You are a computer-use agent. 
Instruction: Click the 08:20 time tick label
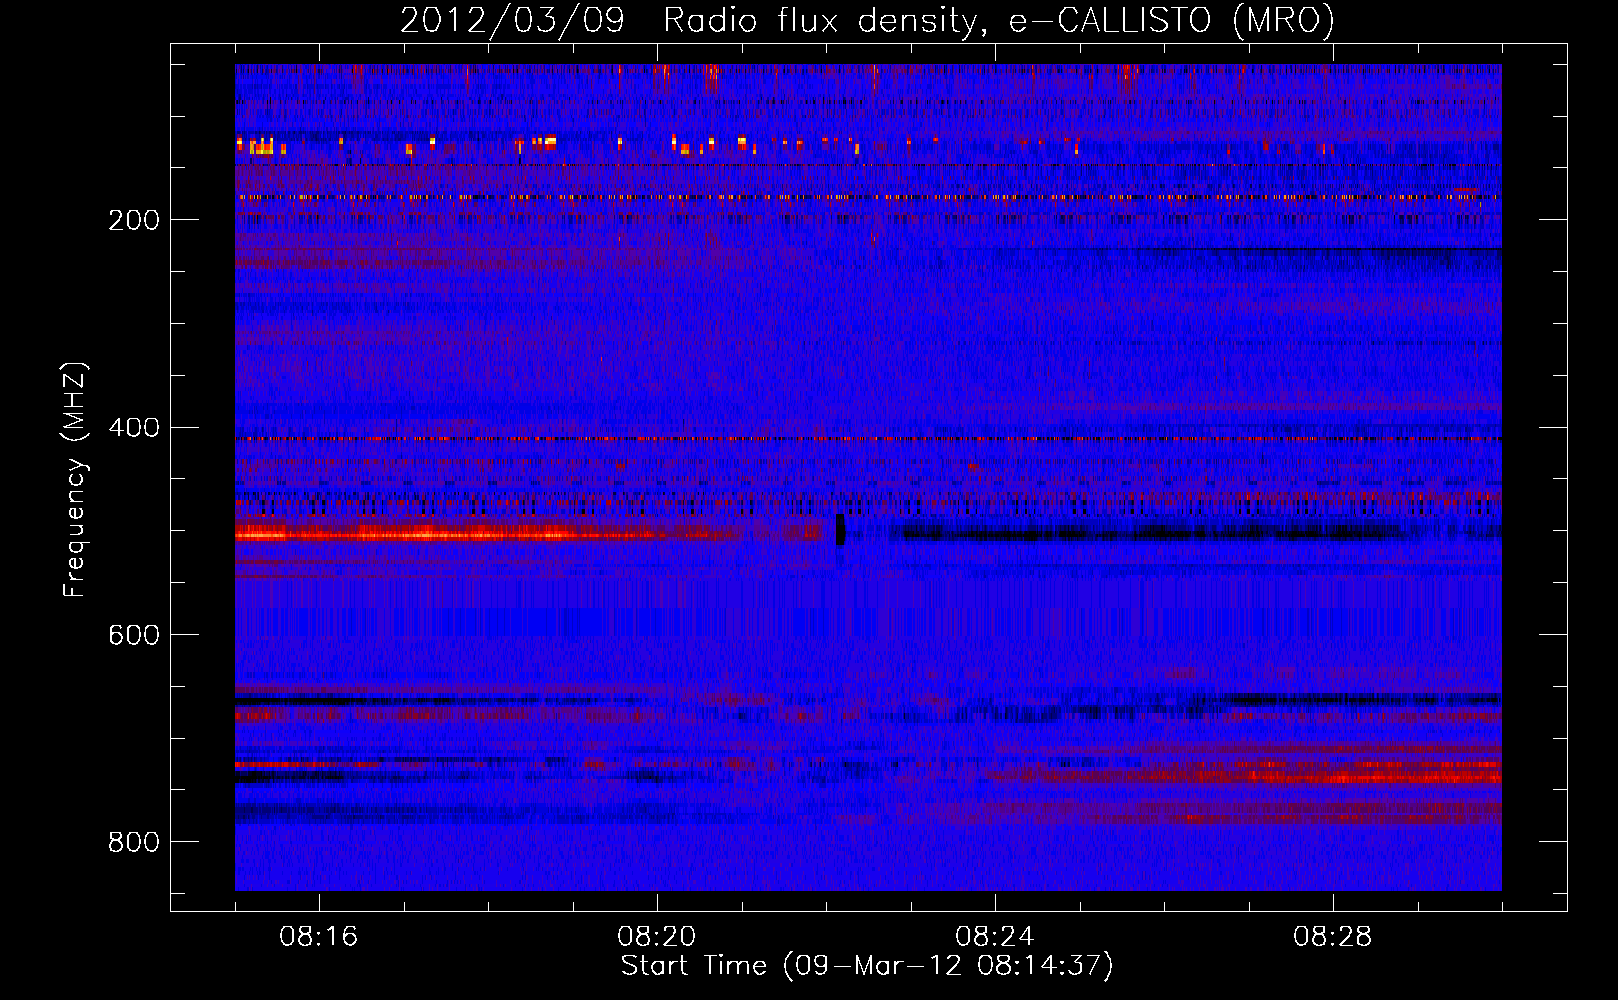657,937
